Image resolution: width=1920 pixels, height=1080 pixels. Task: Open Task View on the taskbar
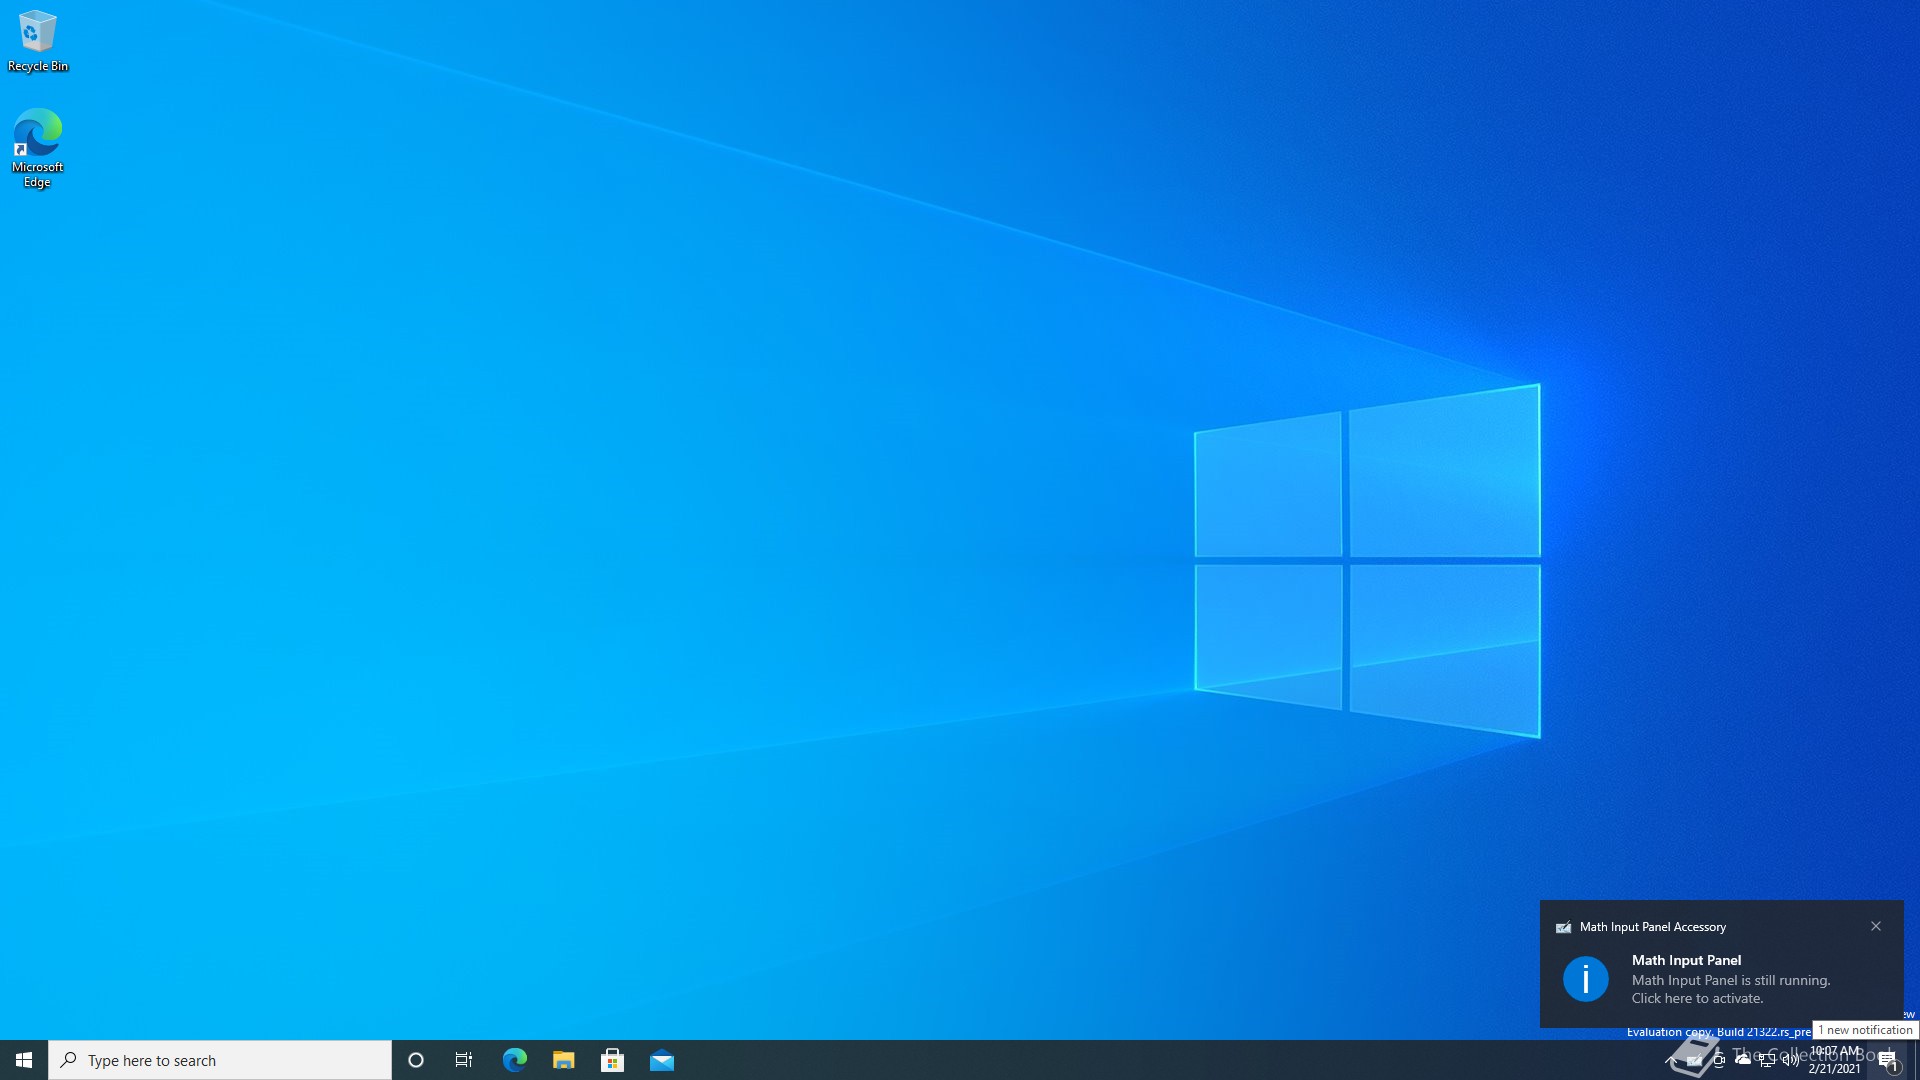[x=464, y=1060]
